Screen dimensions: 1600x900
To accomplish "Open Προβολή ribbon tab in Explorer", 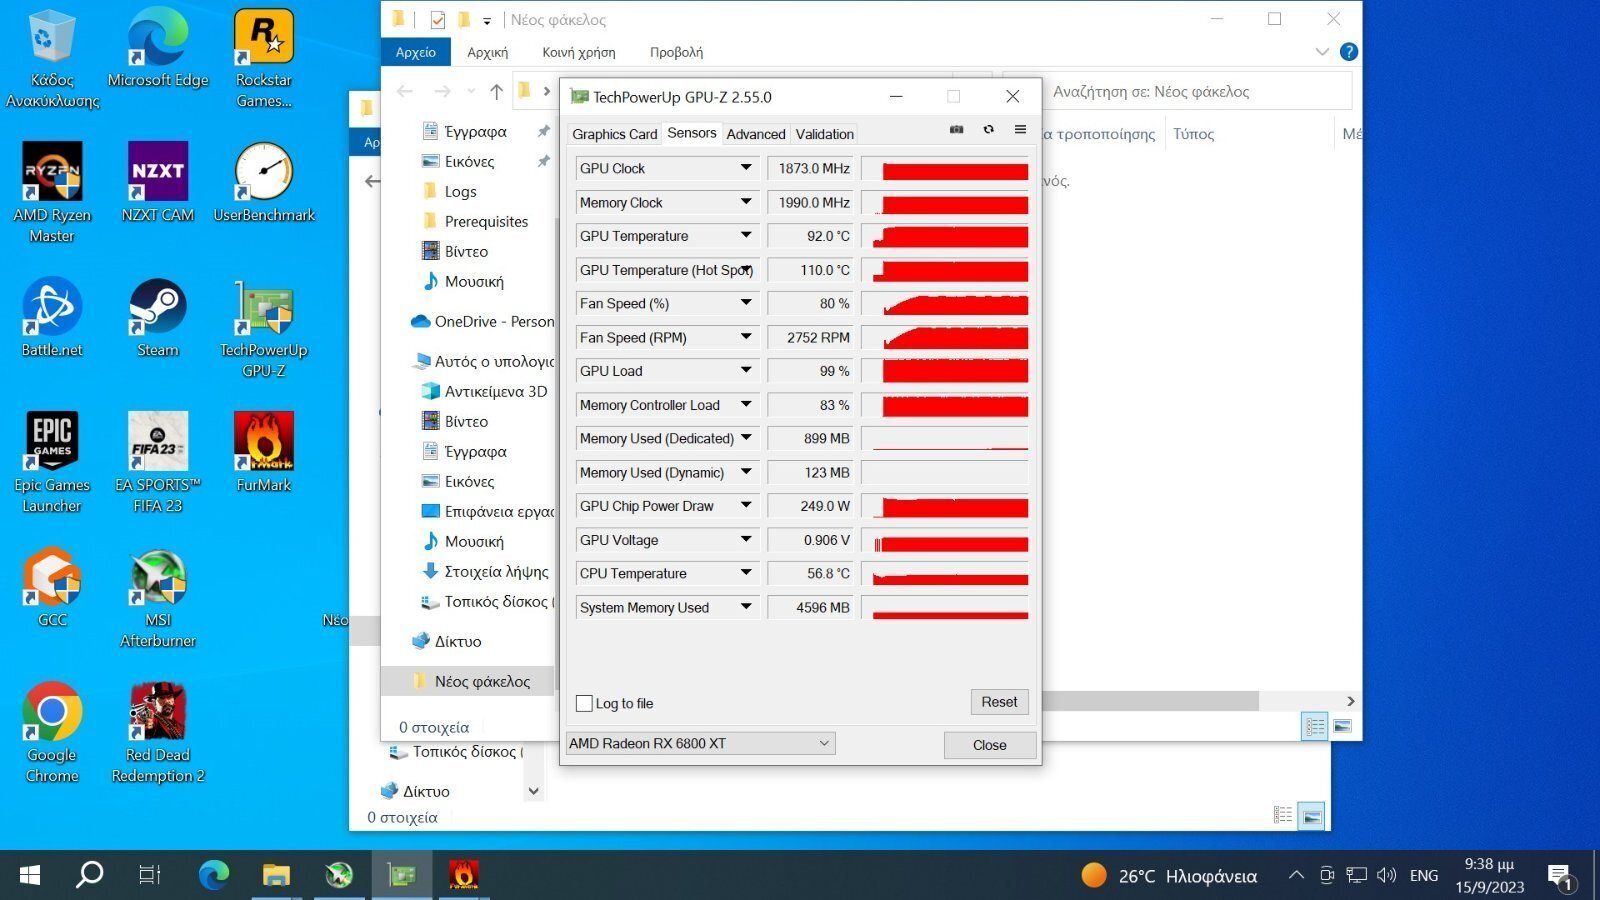I will pos(676,52).
